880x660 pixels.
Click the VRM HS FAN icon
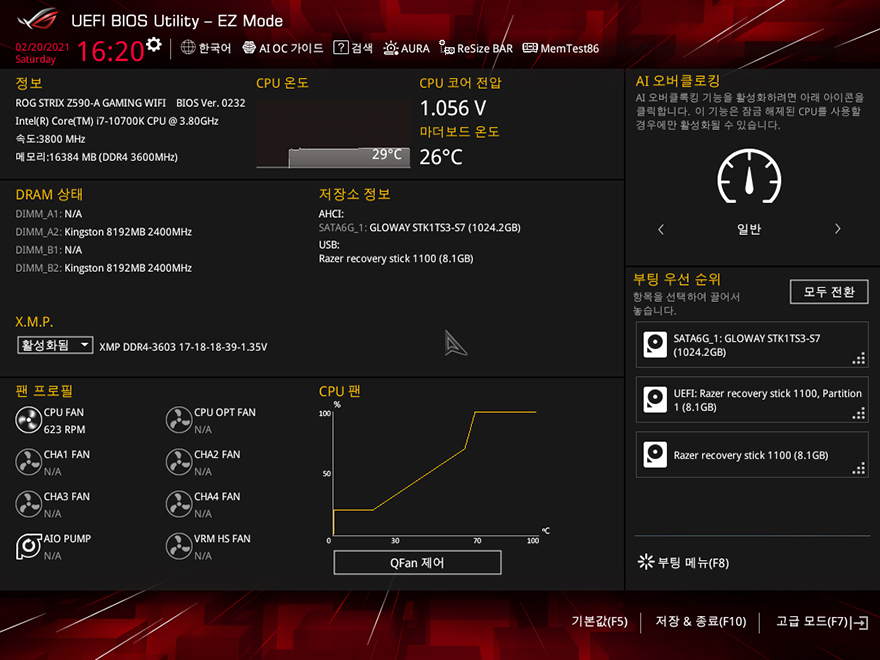tap(179, 546)
